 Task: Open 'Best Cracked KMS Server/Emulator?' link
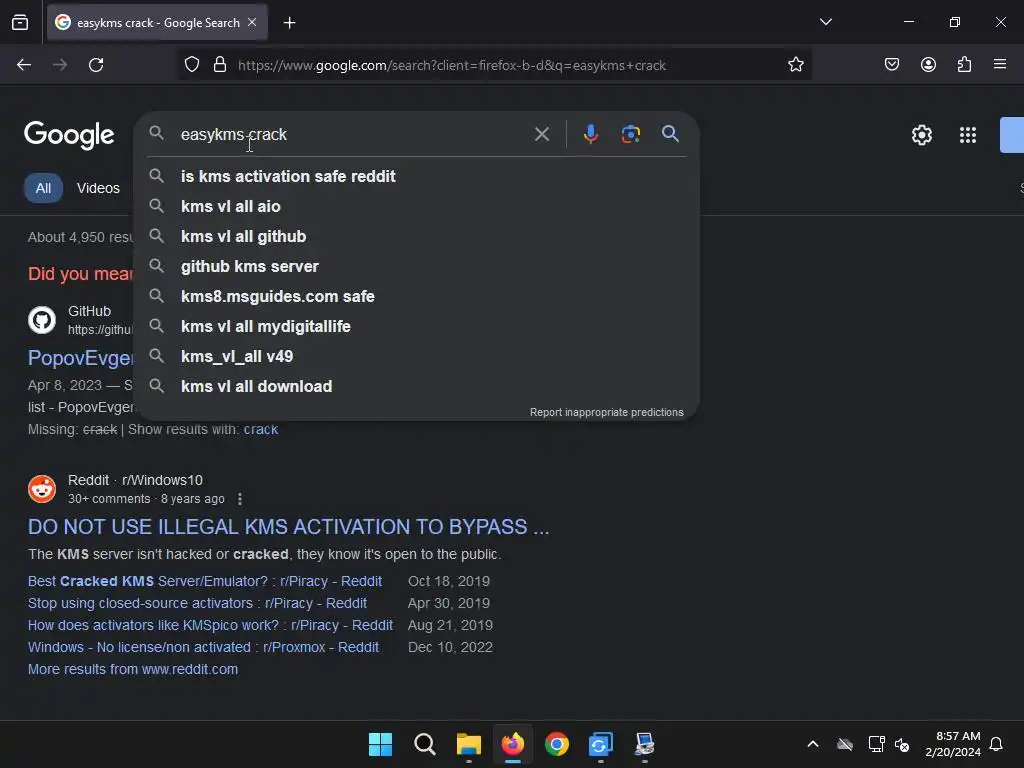(205, 581)
